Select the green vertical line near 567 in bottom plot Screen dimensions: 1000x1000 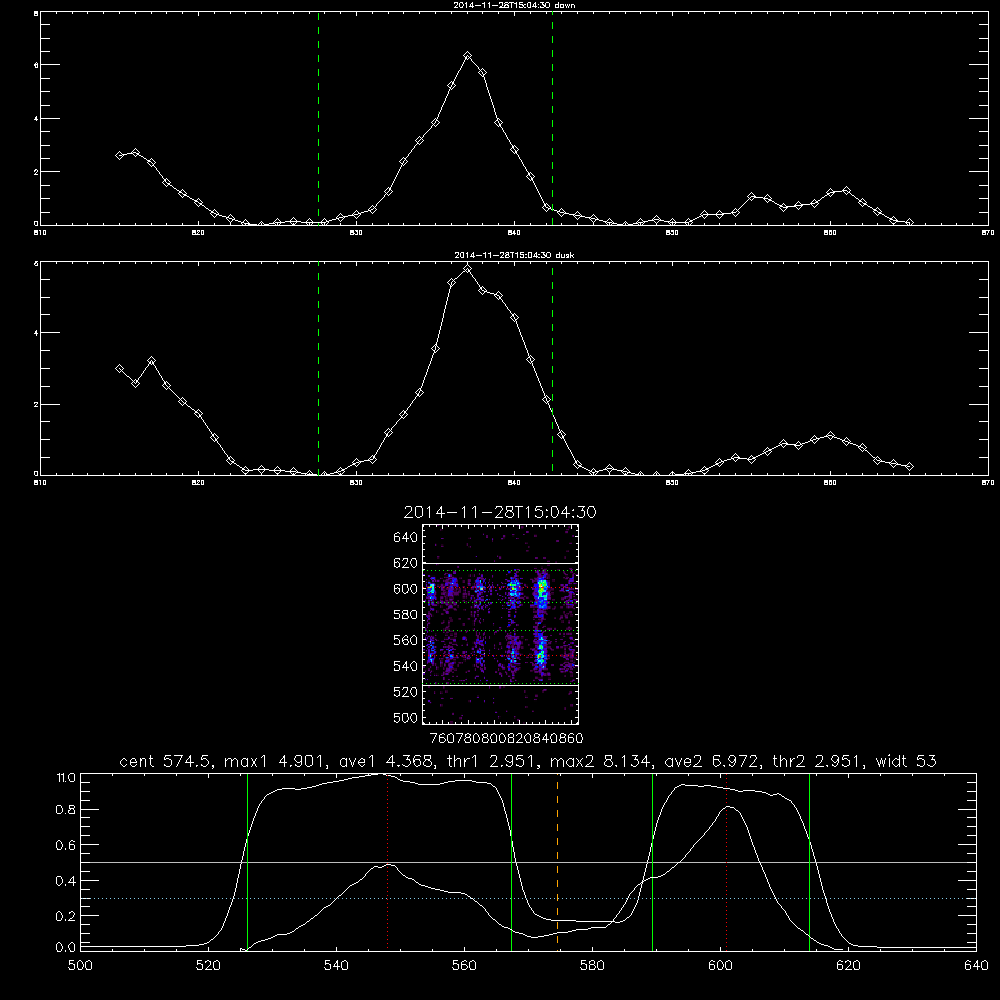pos(511,862)
